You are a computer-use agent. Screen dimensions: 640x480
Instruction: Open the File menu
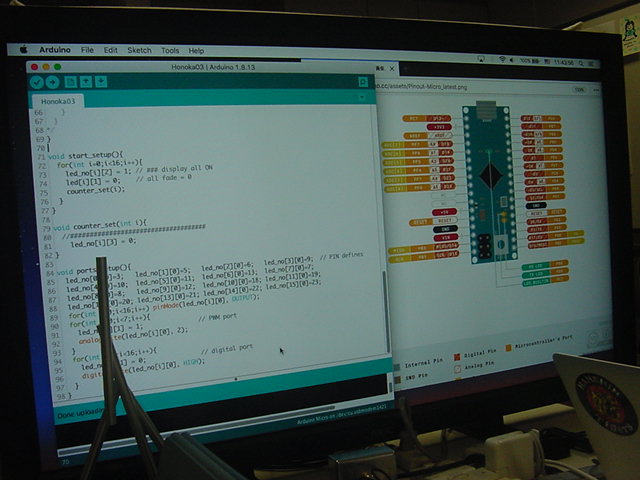87,50
